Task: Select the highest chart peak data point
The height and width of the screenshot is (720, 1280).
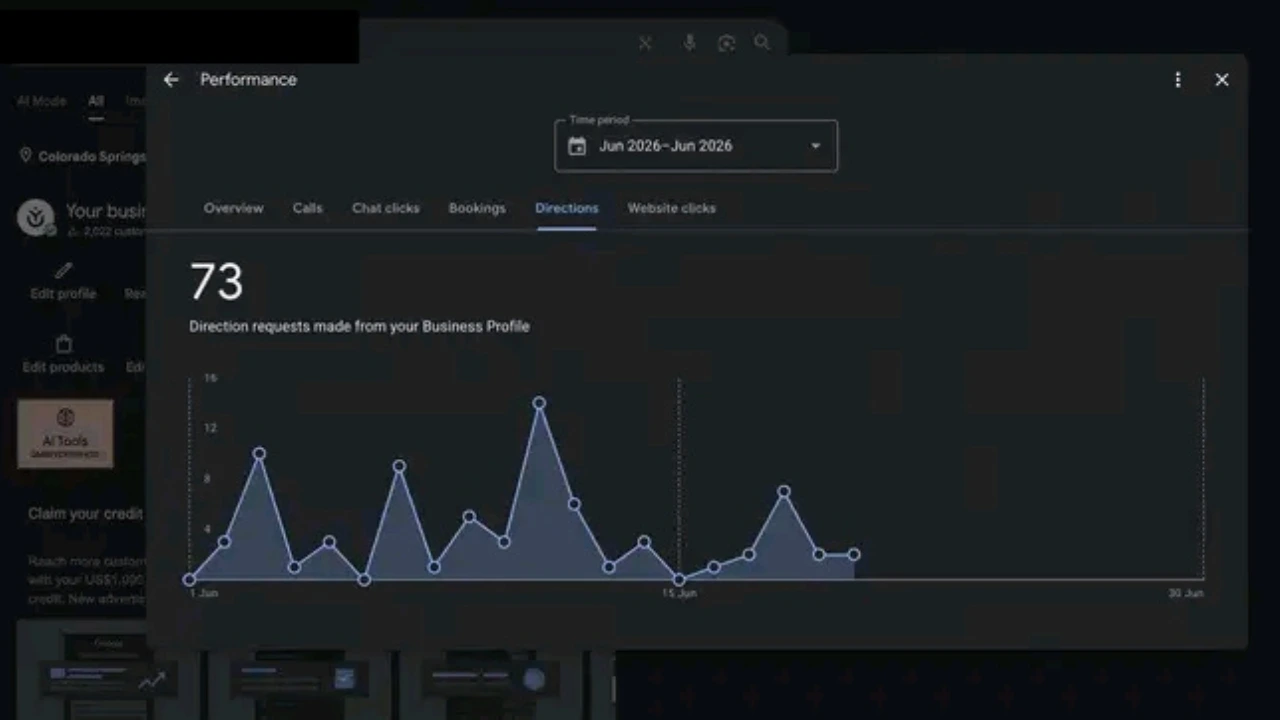Action: (539, 403)
